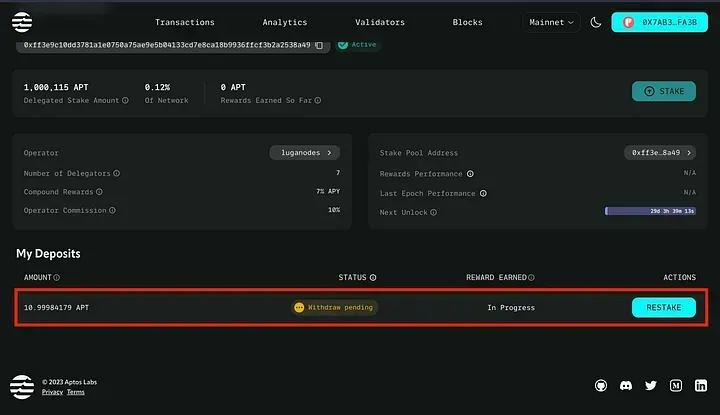Image resolution: width=720 pixels, height=415 pixels.
Task: Click the 1,000,115 APT delegated stake value
Action: coord(56,87)
